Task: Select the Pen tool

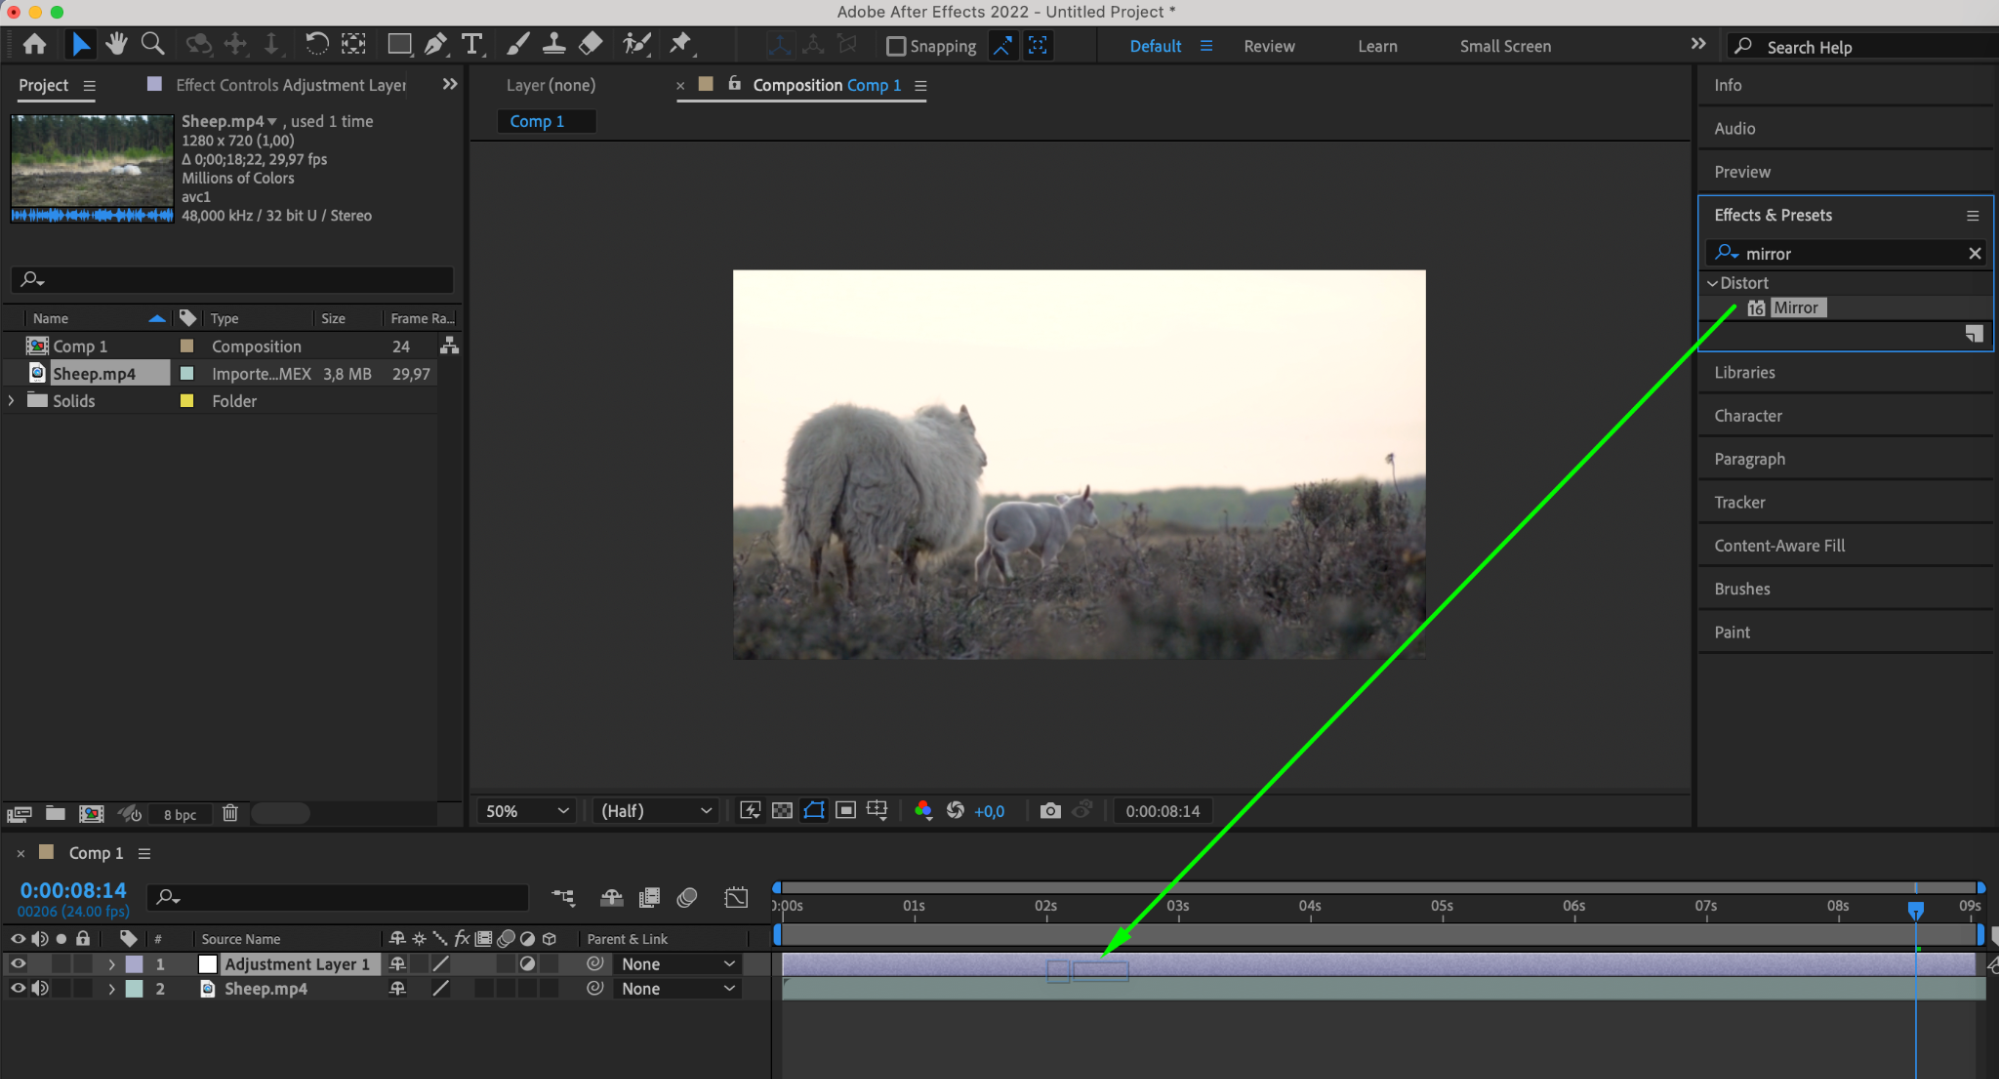Action: click(435, 44)
